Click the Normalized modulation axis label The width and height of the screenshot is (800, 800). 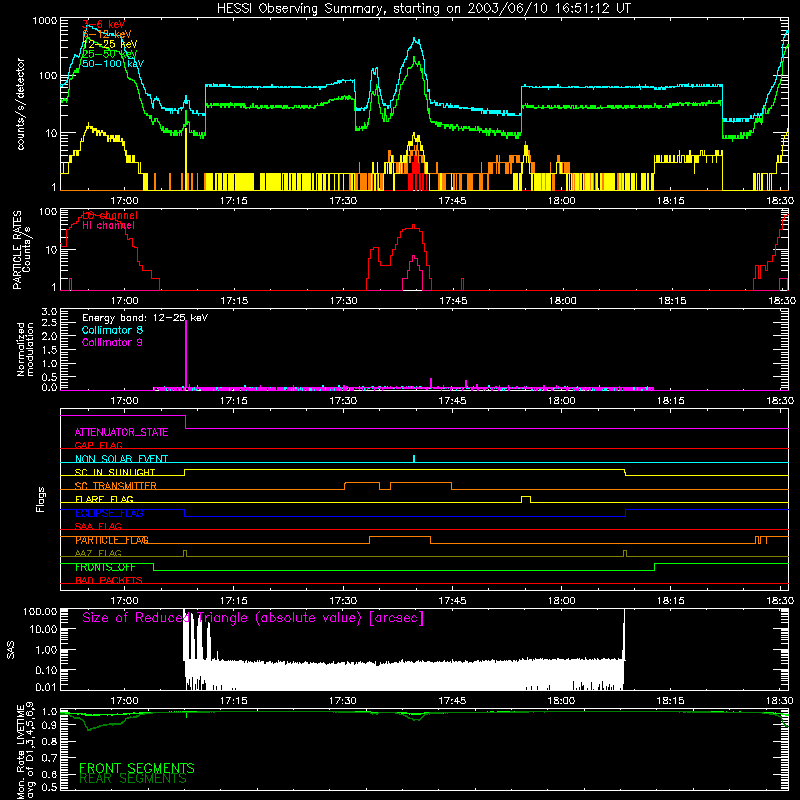25,349
